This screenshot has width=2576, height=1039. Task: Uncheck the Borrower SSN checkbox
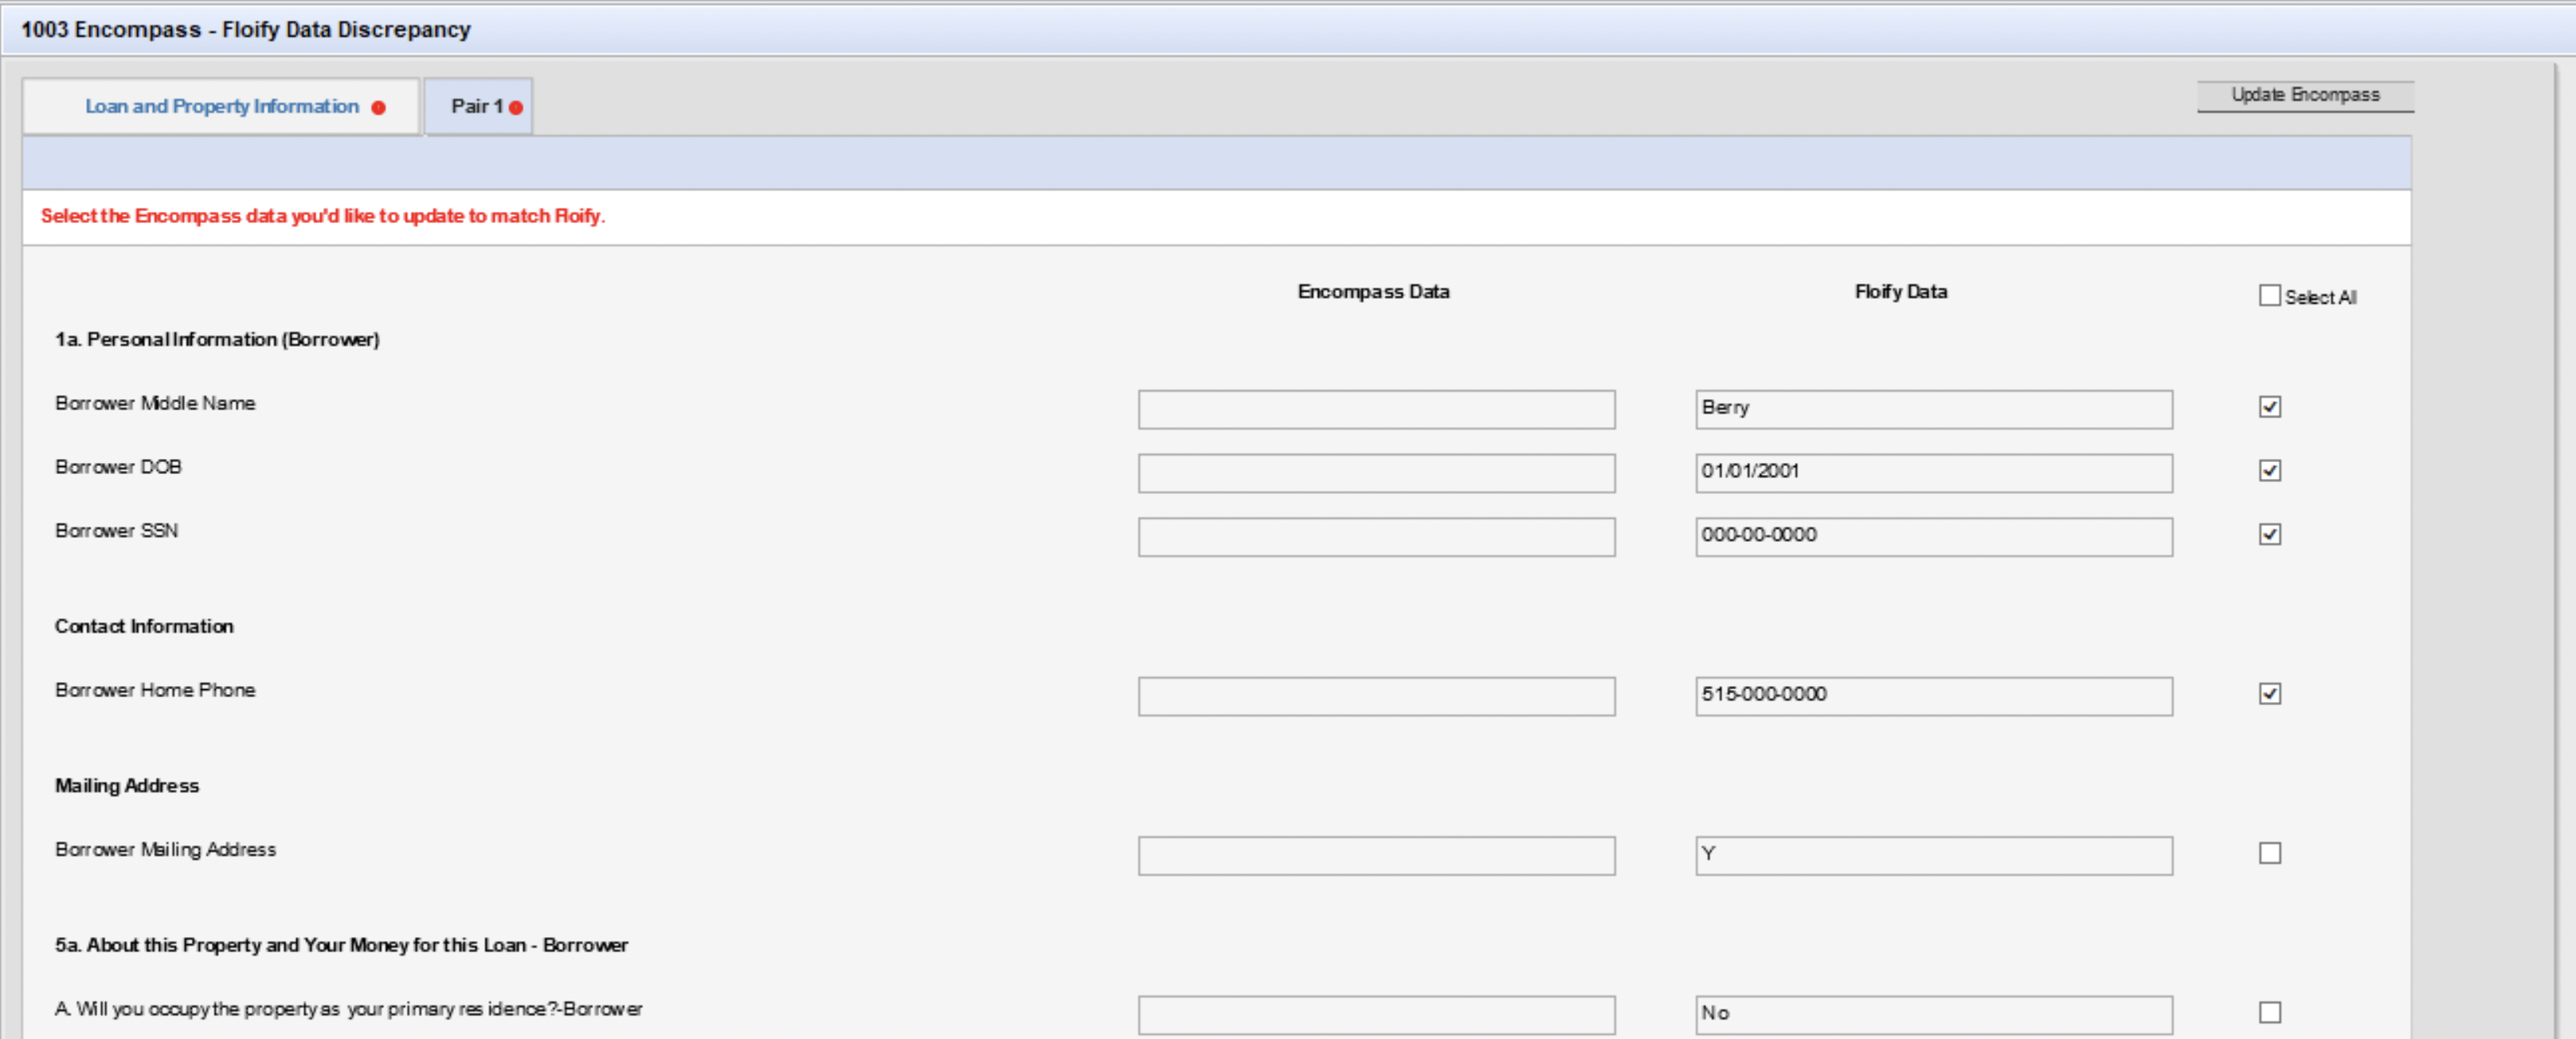click(x=2269, y=534)
